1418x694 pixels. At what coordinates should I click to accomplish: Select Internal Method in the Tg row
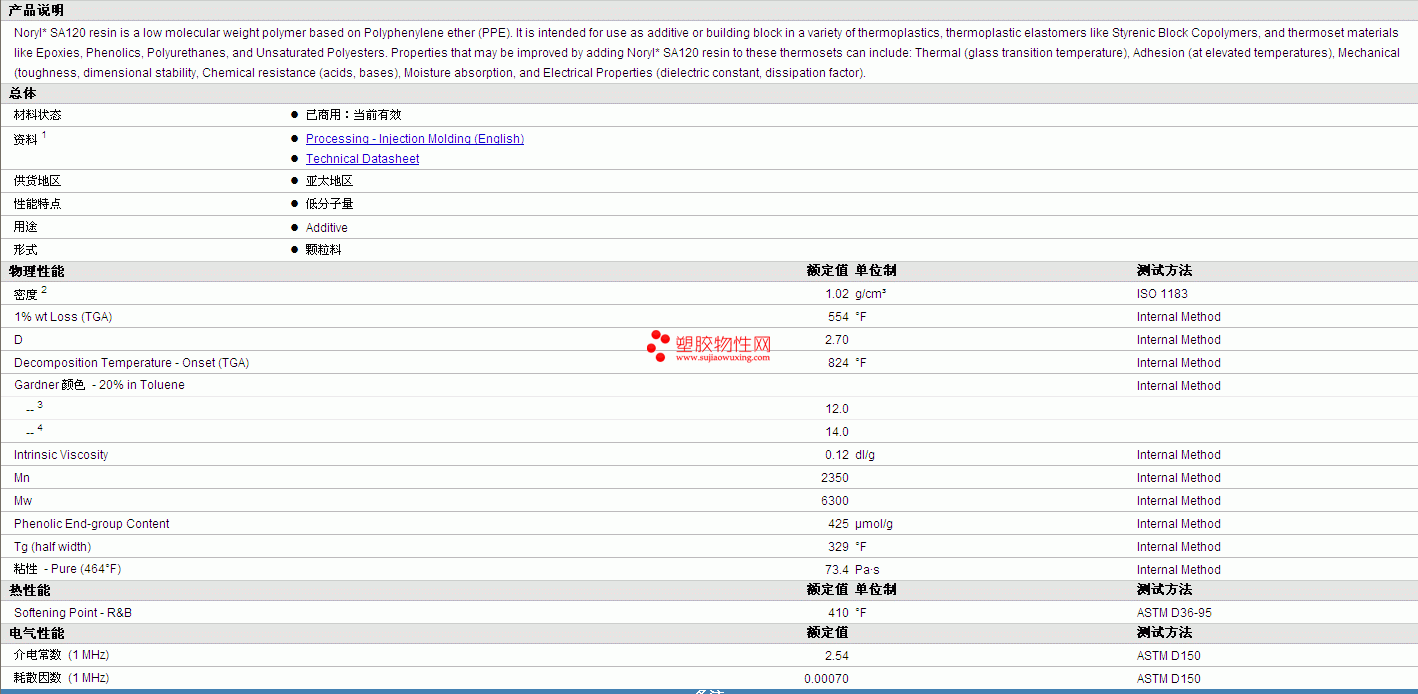pyautogui.click(x=1179, y=547)
